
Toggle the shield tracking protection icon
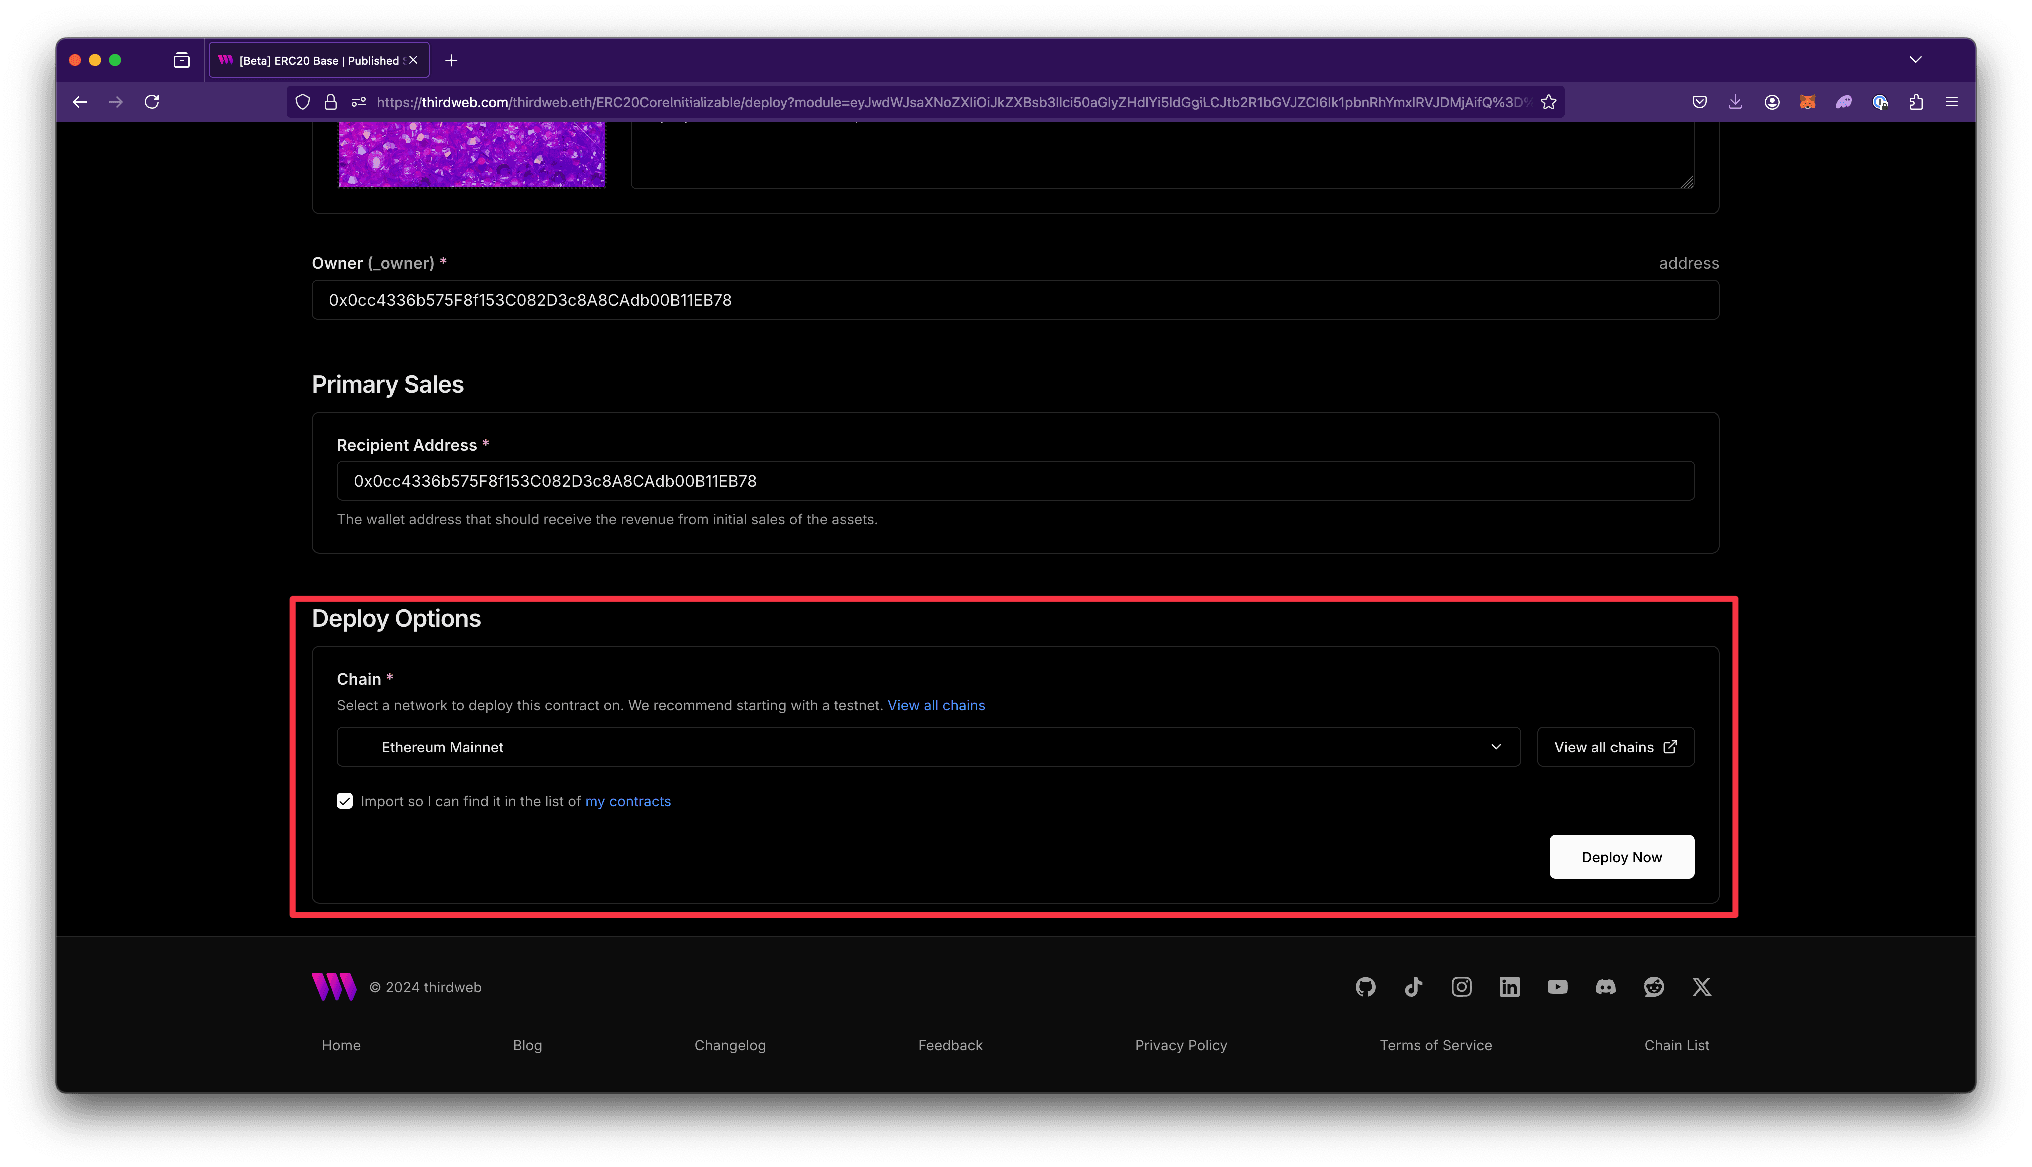pos(302,101)
